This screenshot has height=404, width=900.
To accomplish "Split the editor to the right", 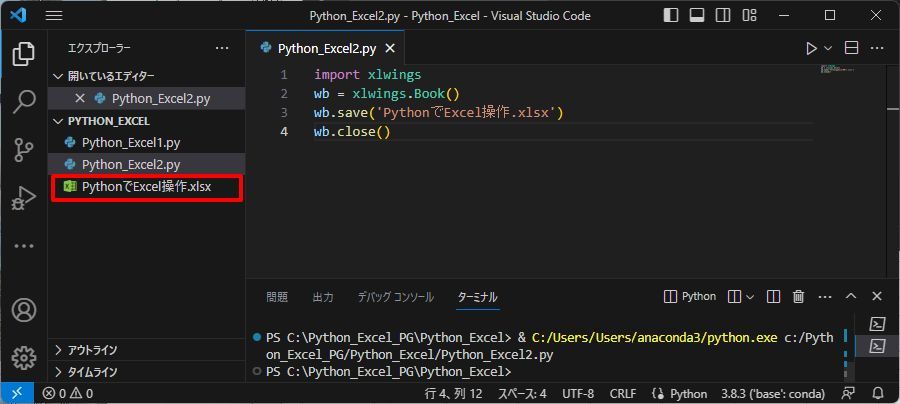I will tap(852, 48).
